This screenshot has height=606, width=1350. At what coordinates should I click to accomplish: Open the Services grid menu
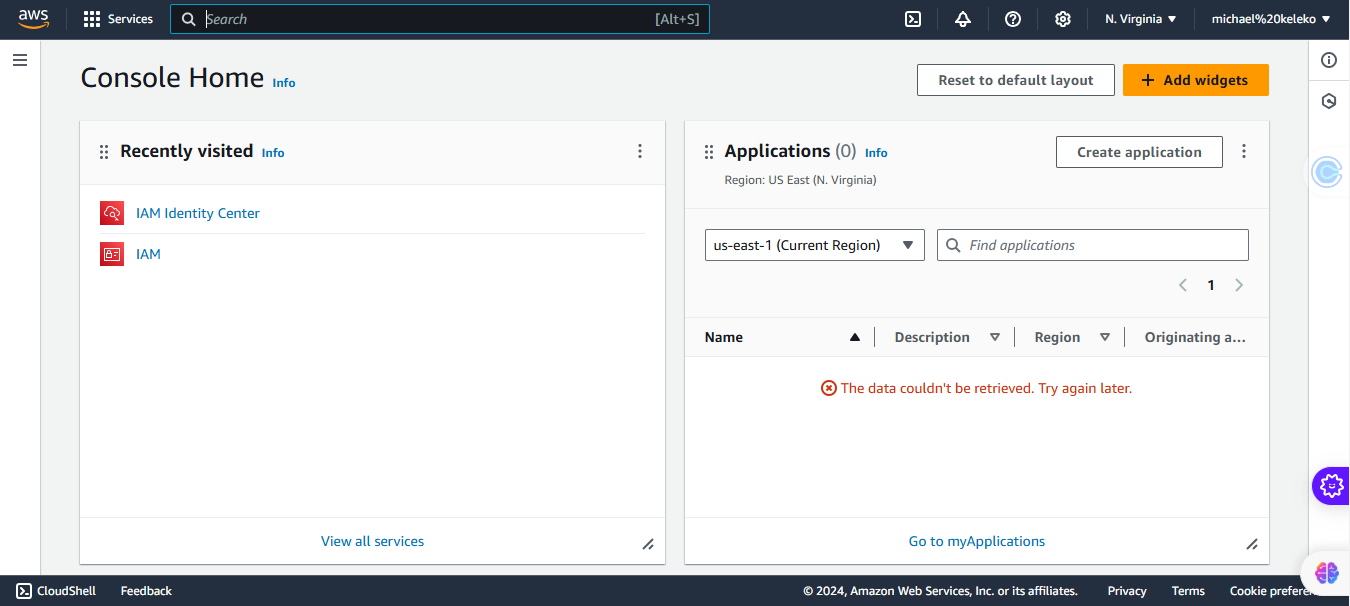118,19
